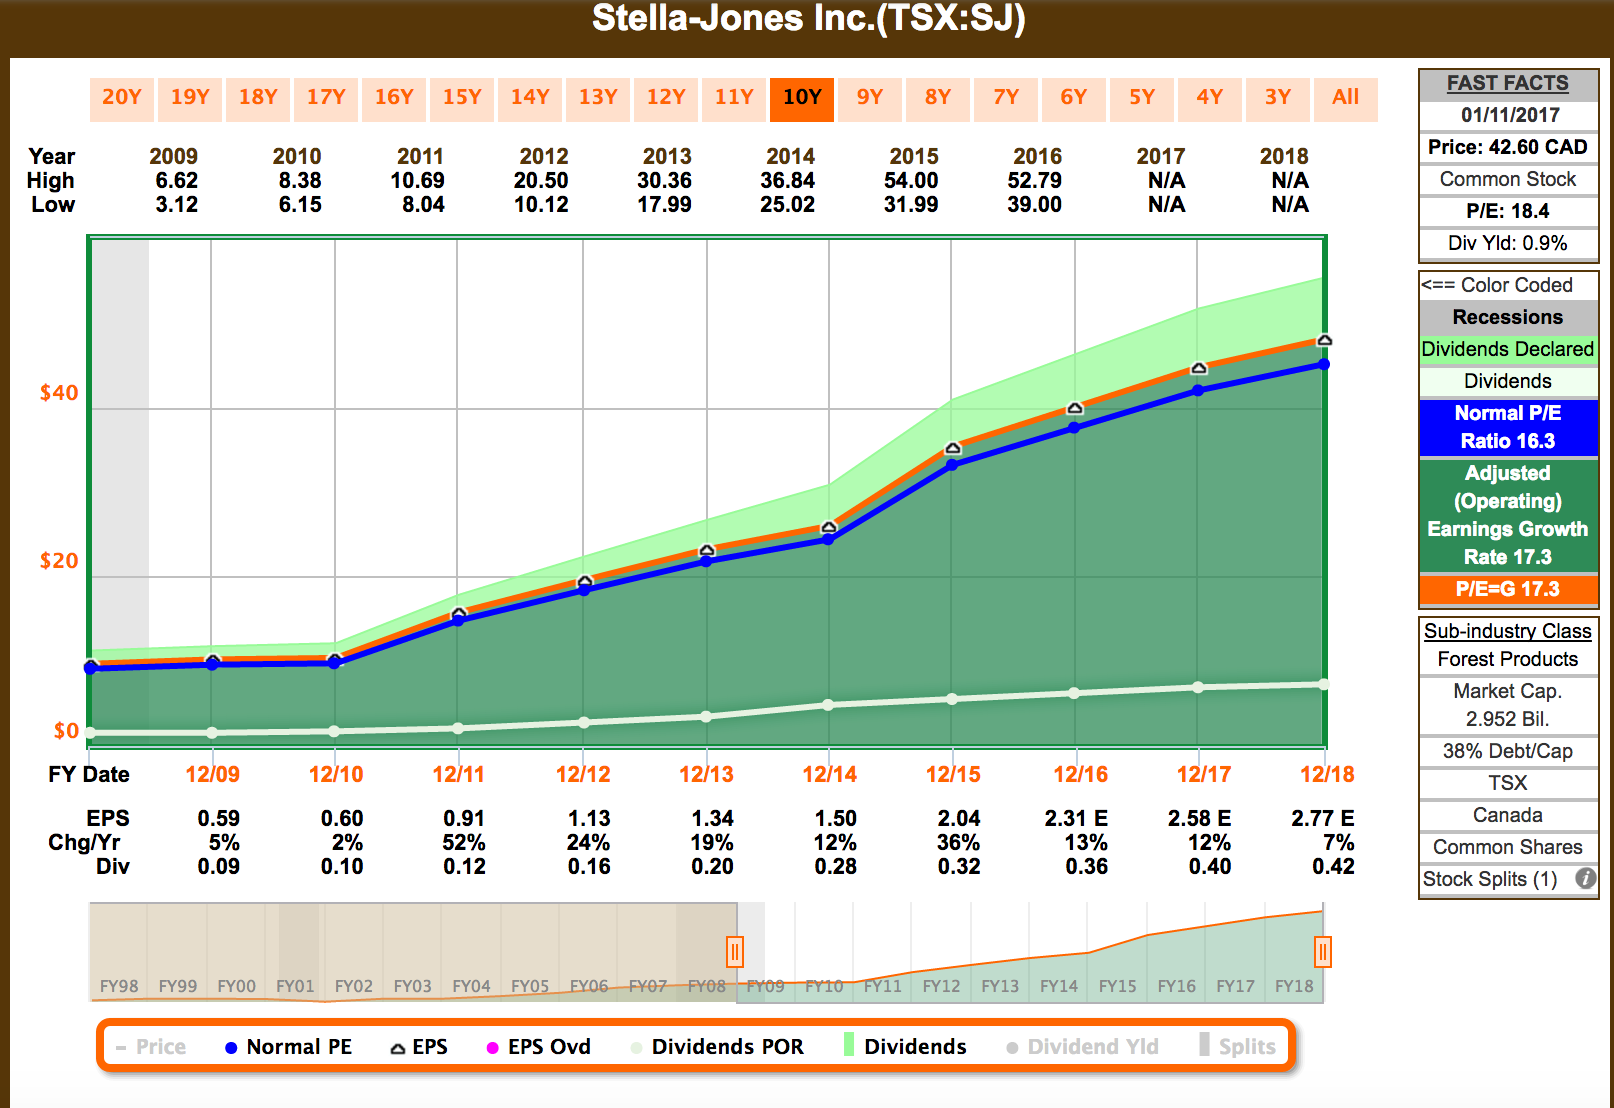The image size is (1614, 1108).
Task: Click the Dividends Declared color key
Action: pyautogui.click(x=1508, y=349)
